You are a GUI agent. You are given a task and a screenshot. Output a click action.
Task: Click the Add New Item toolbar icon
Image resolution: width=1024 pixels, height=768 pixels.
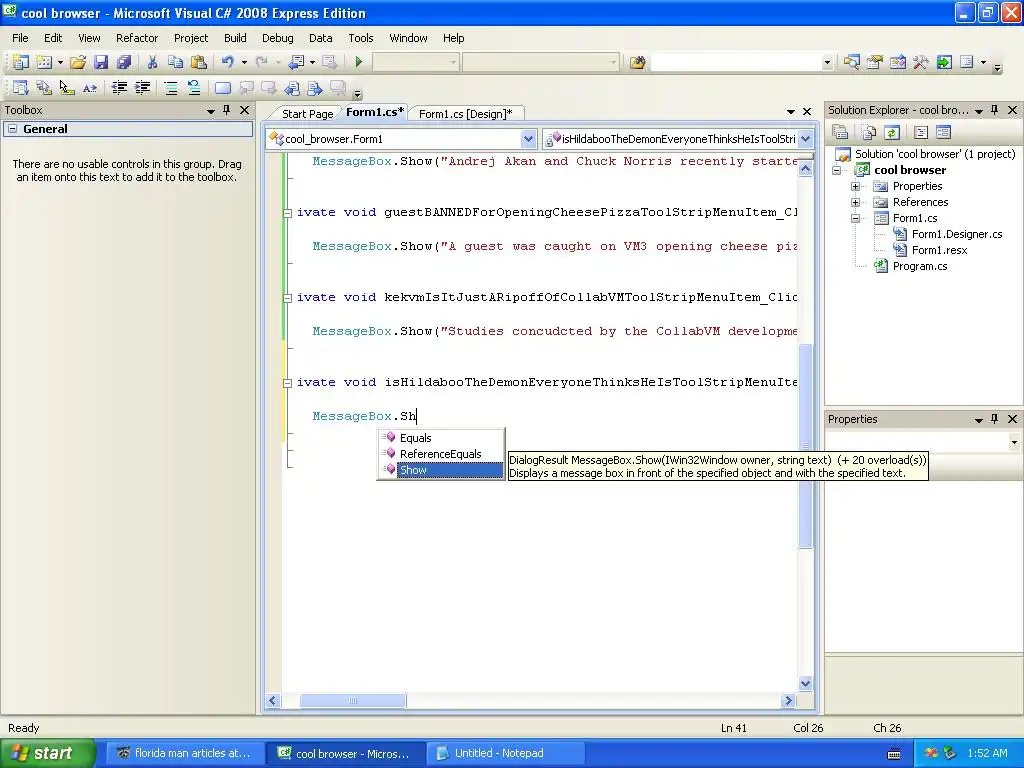44,62
